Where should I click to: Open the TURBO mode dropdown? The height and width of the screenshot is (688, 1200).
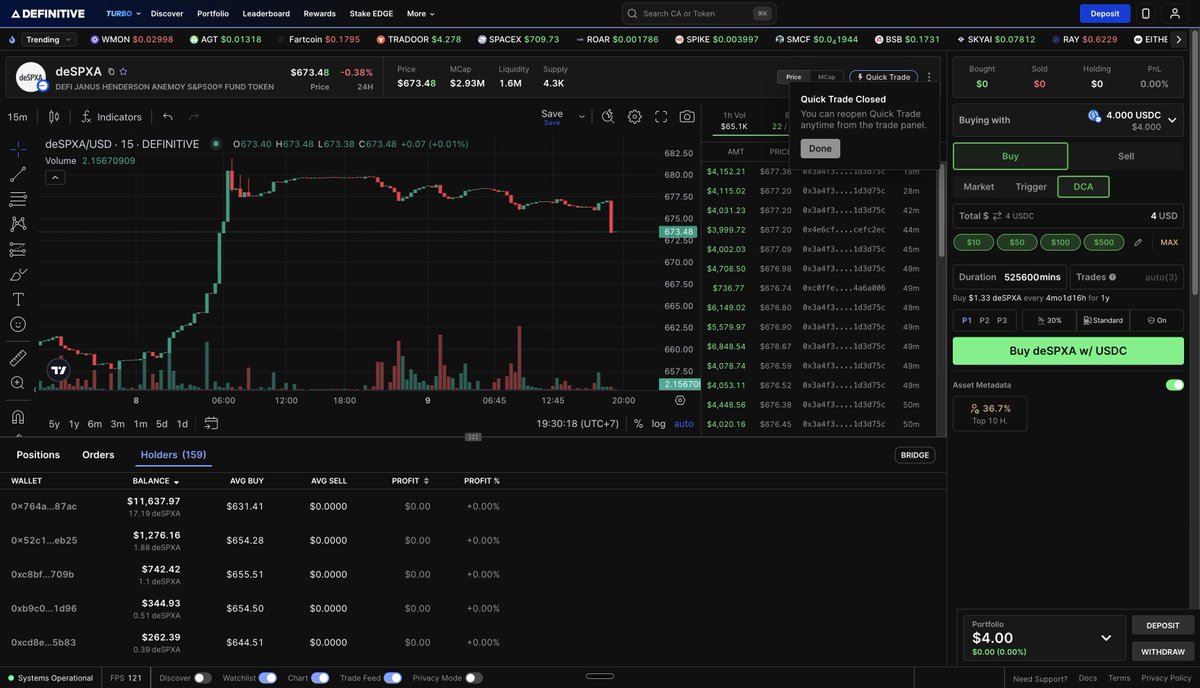point(122,14)
